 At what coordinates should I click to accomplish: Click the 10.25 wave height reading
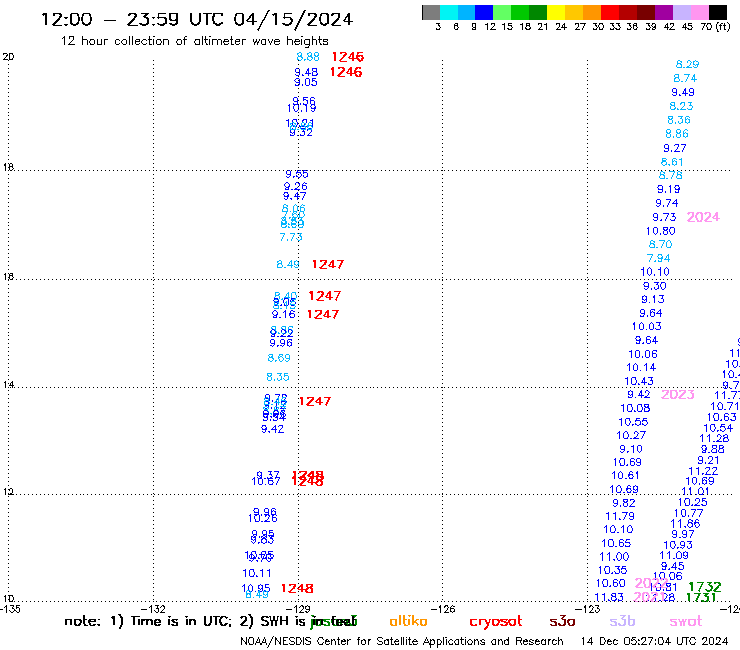[x=693, y=503]
